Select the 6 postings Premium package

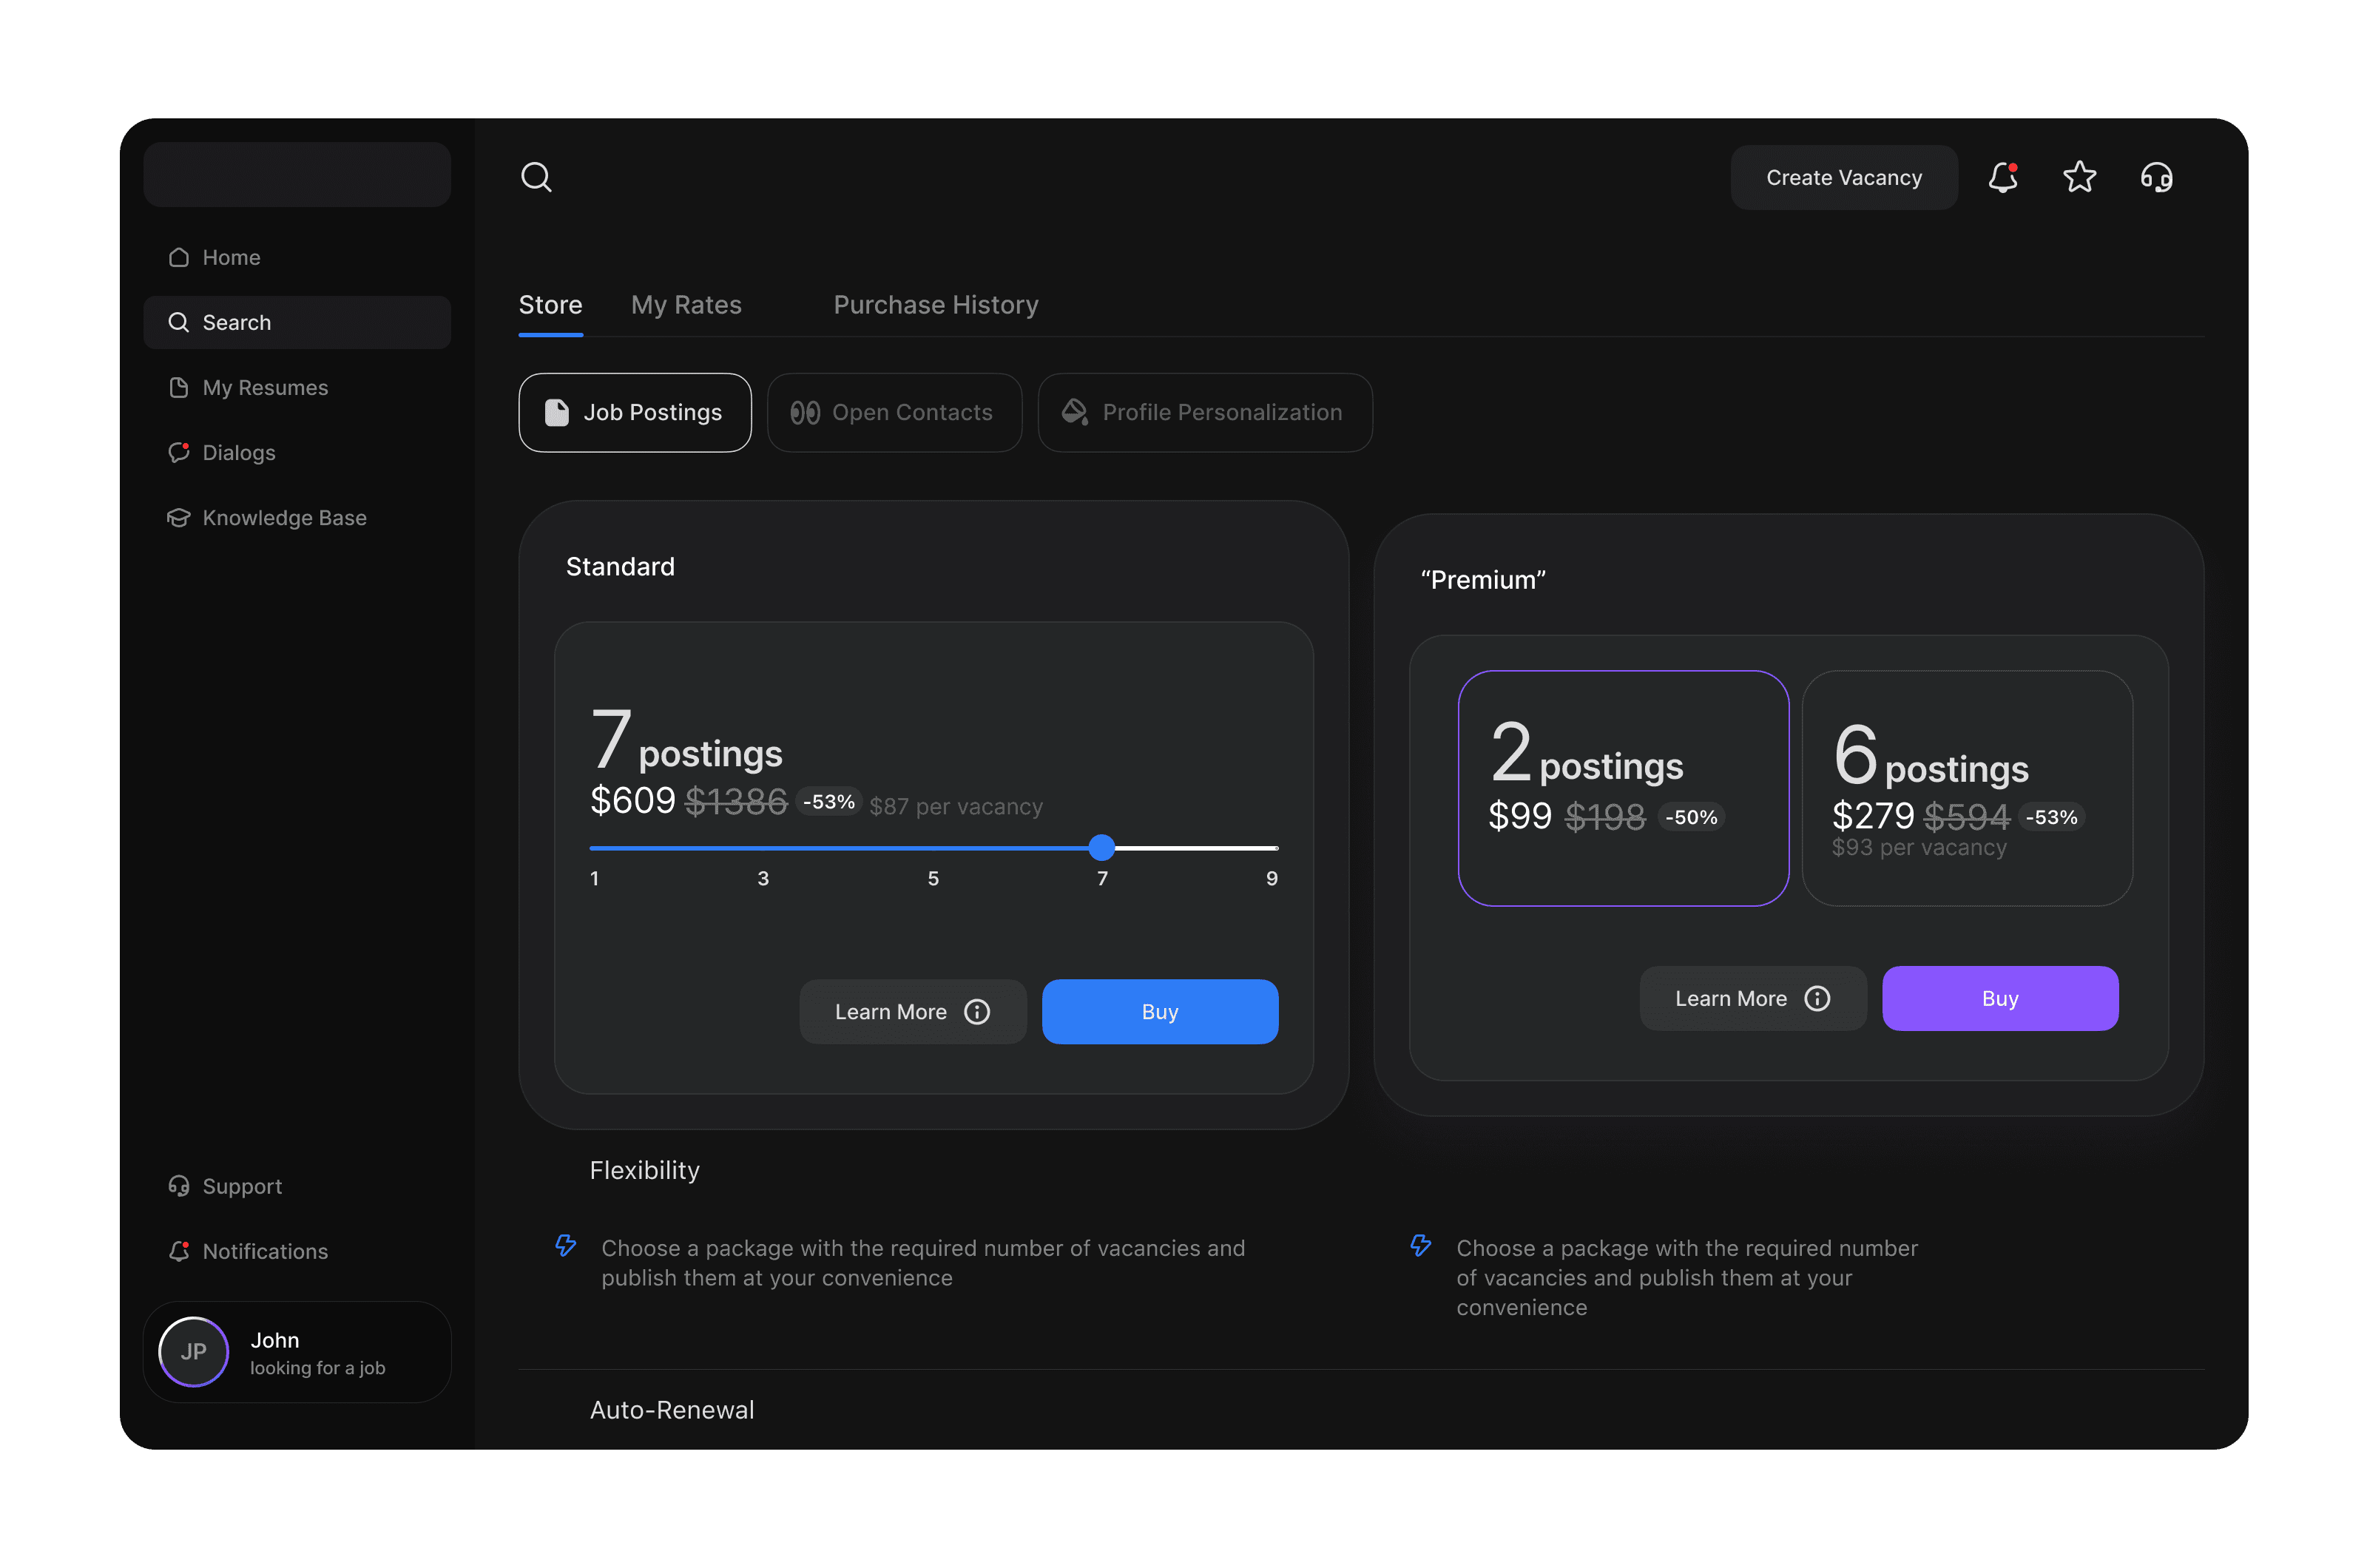coord(1967,788)
